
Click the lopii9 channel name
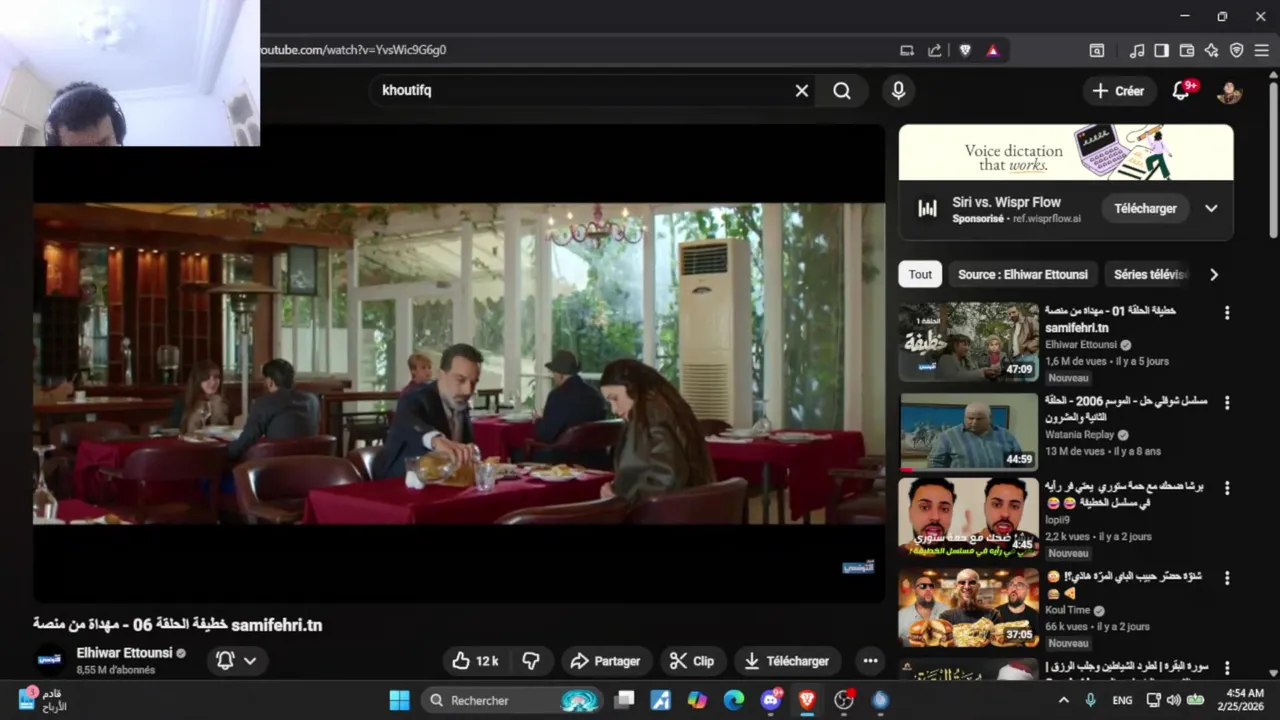[1057, 520]
